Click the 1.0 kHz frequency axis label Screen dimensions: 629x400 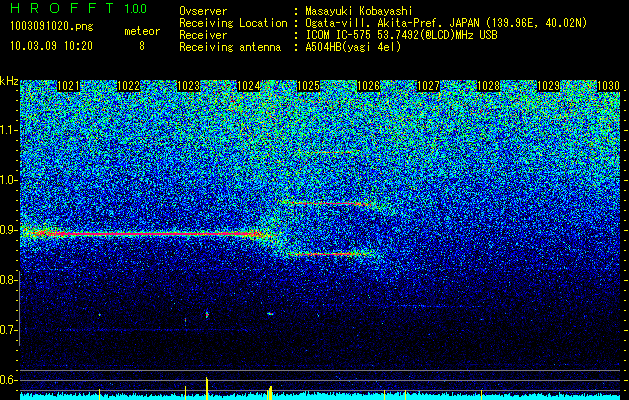point(8,181)
